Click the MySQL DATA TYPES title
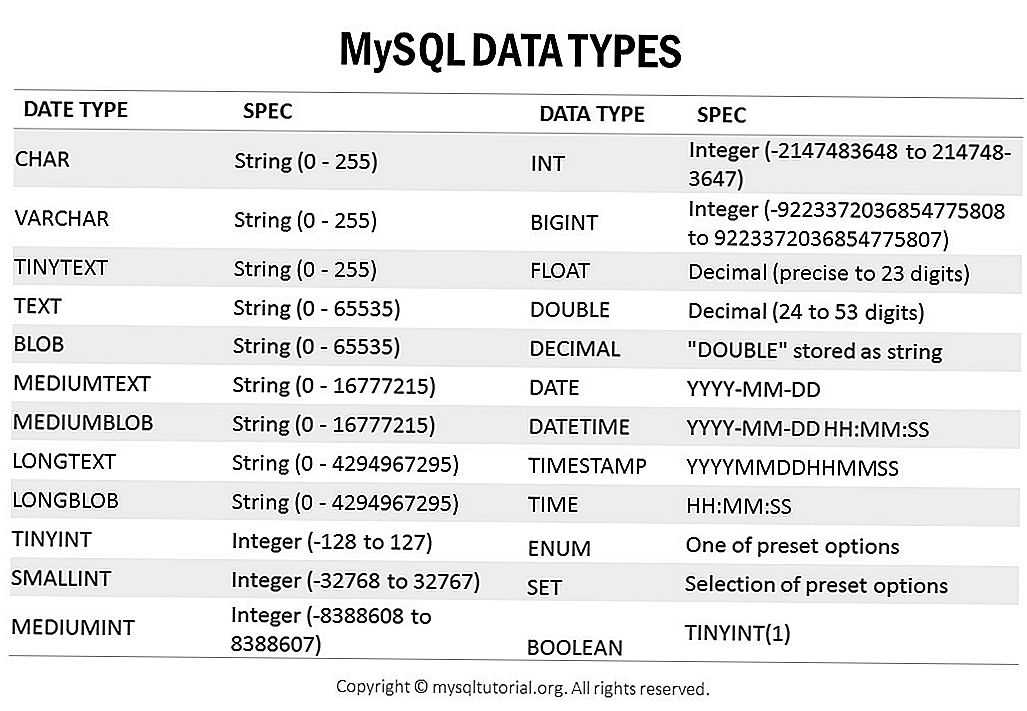Image resolution: width=1027 pixels, height=711 pixels. [510, 51]
